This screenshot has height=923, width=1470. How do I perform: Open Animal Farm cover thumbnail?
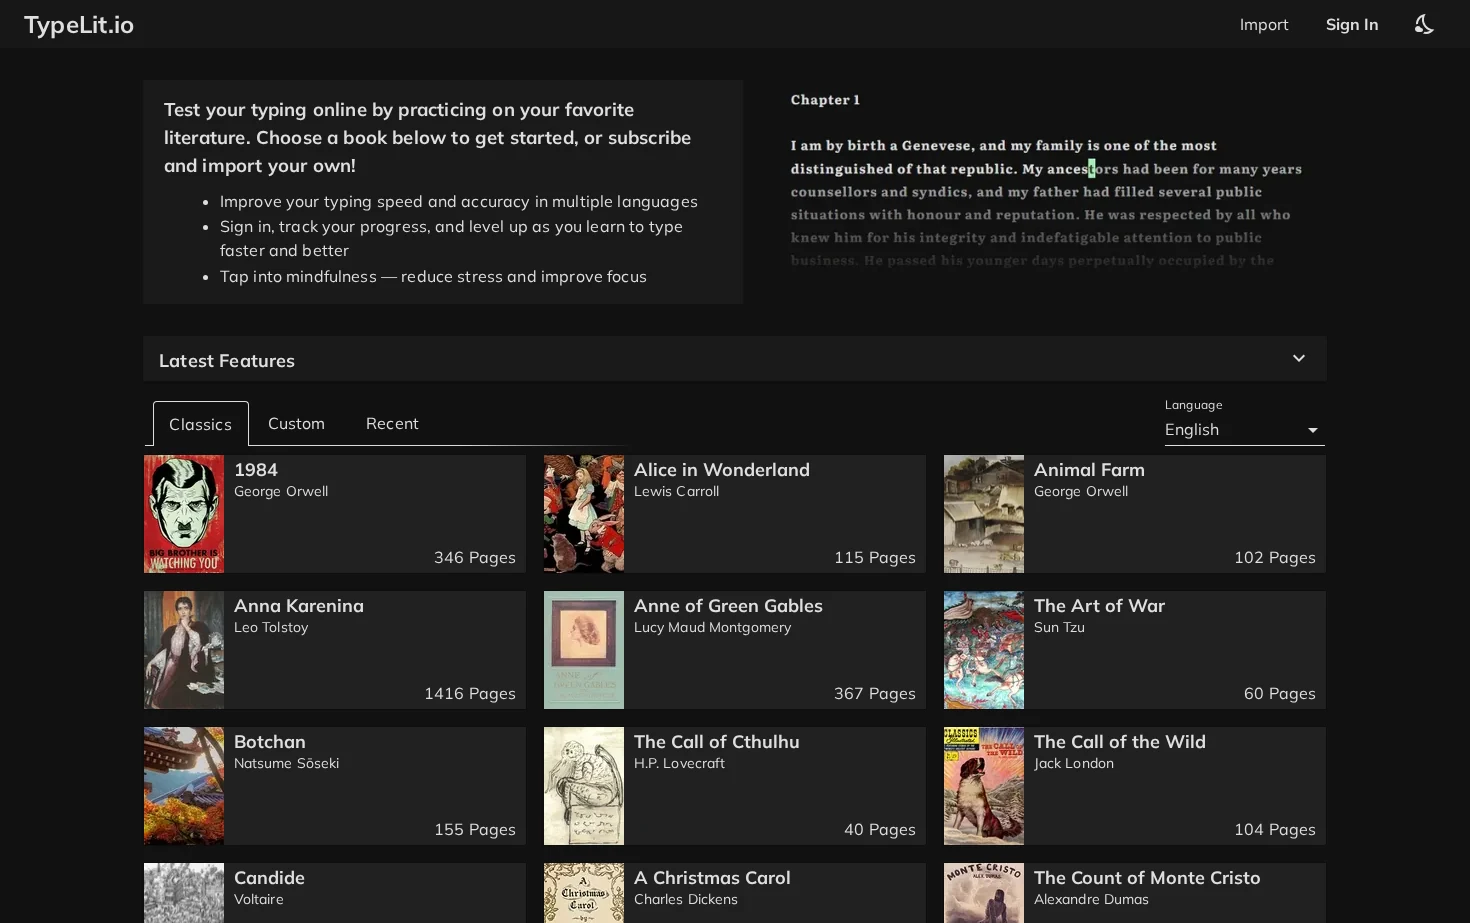point(984,514)
